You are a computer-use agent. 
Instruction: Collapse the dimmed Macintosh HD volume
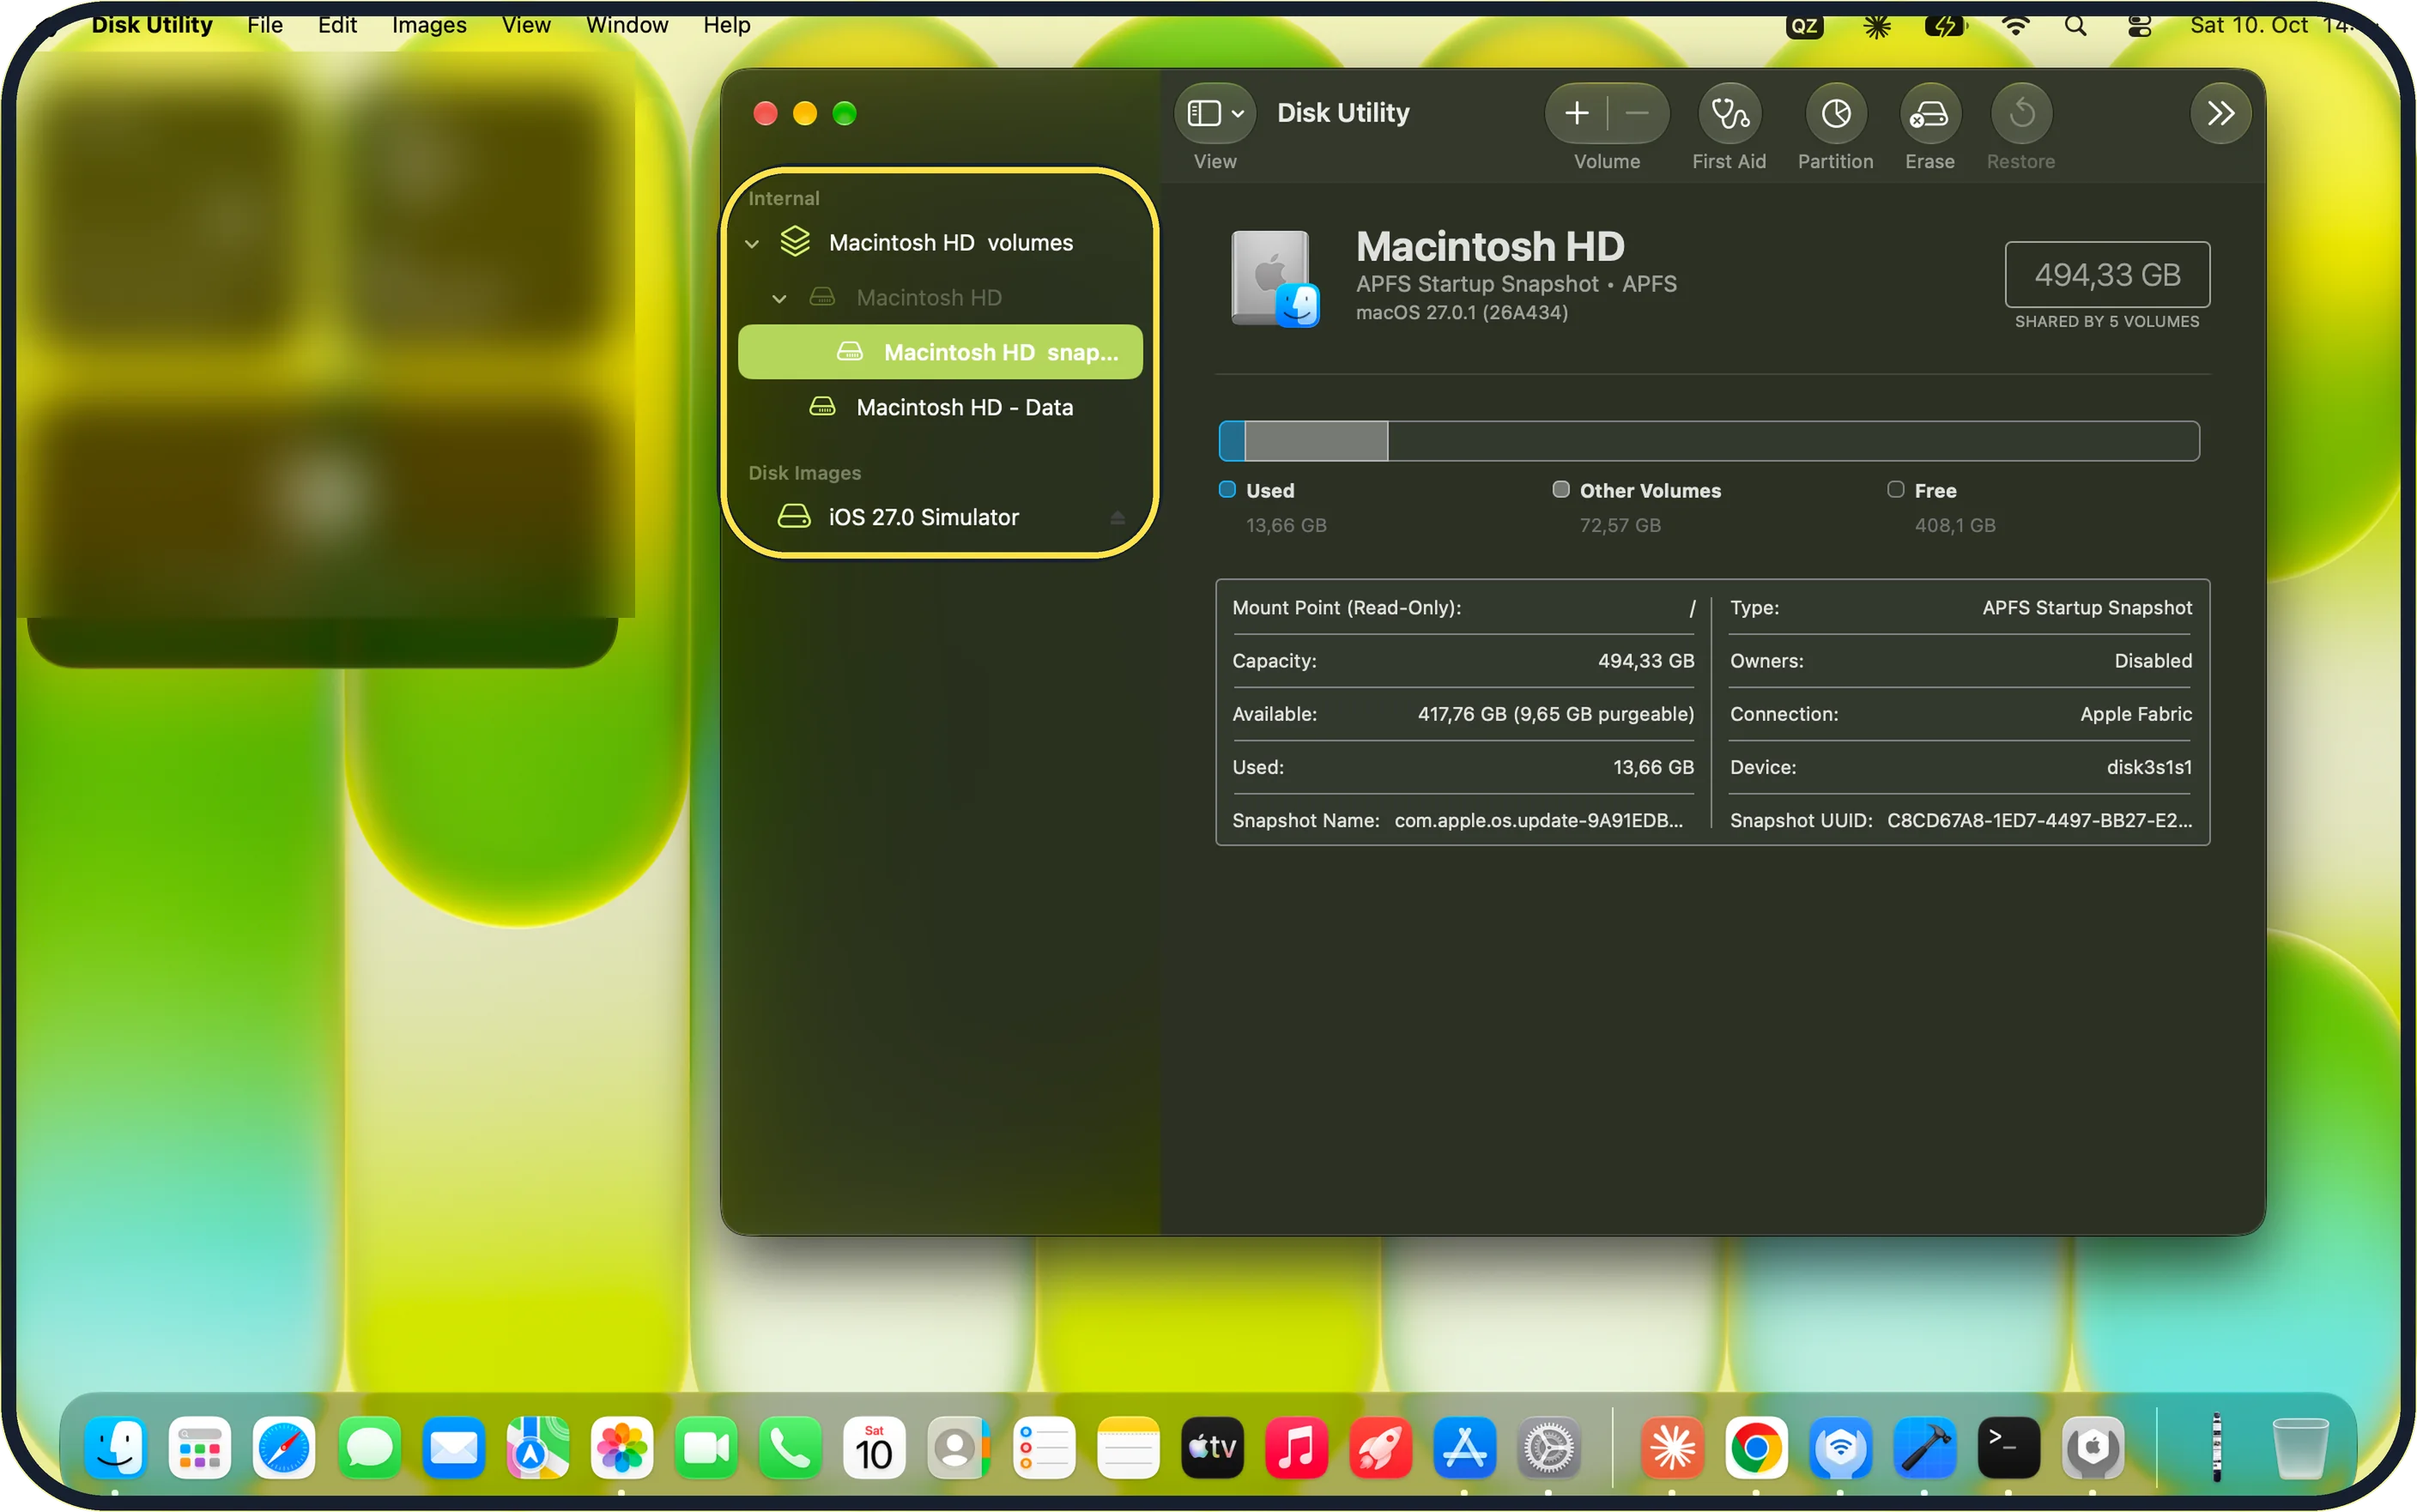pyautogui.click(x=779, y=298)
